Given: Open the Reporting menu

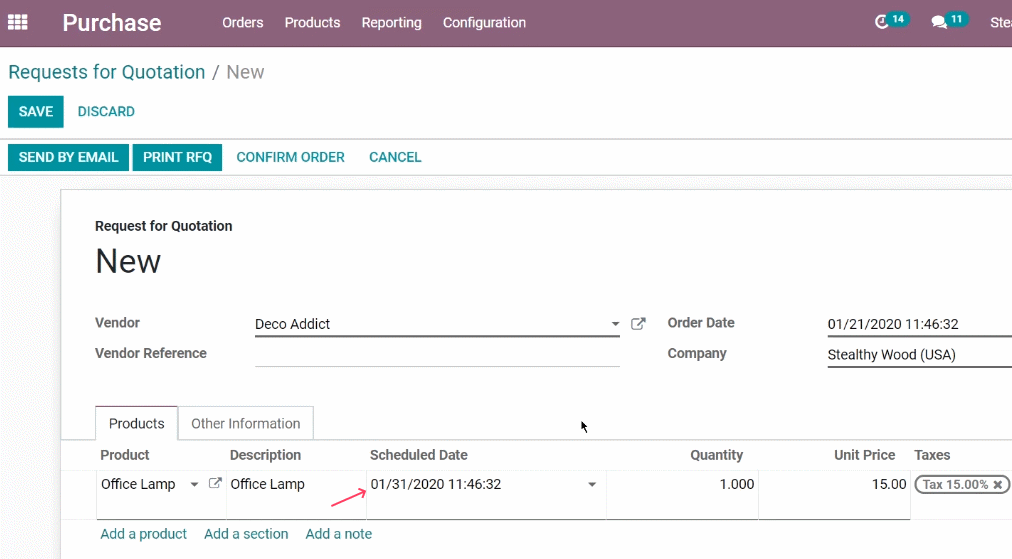Looking at the screenshot, I should point(391,23).
